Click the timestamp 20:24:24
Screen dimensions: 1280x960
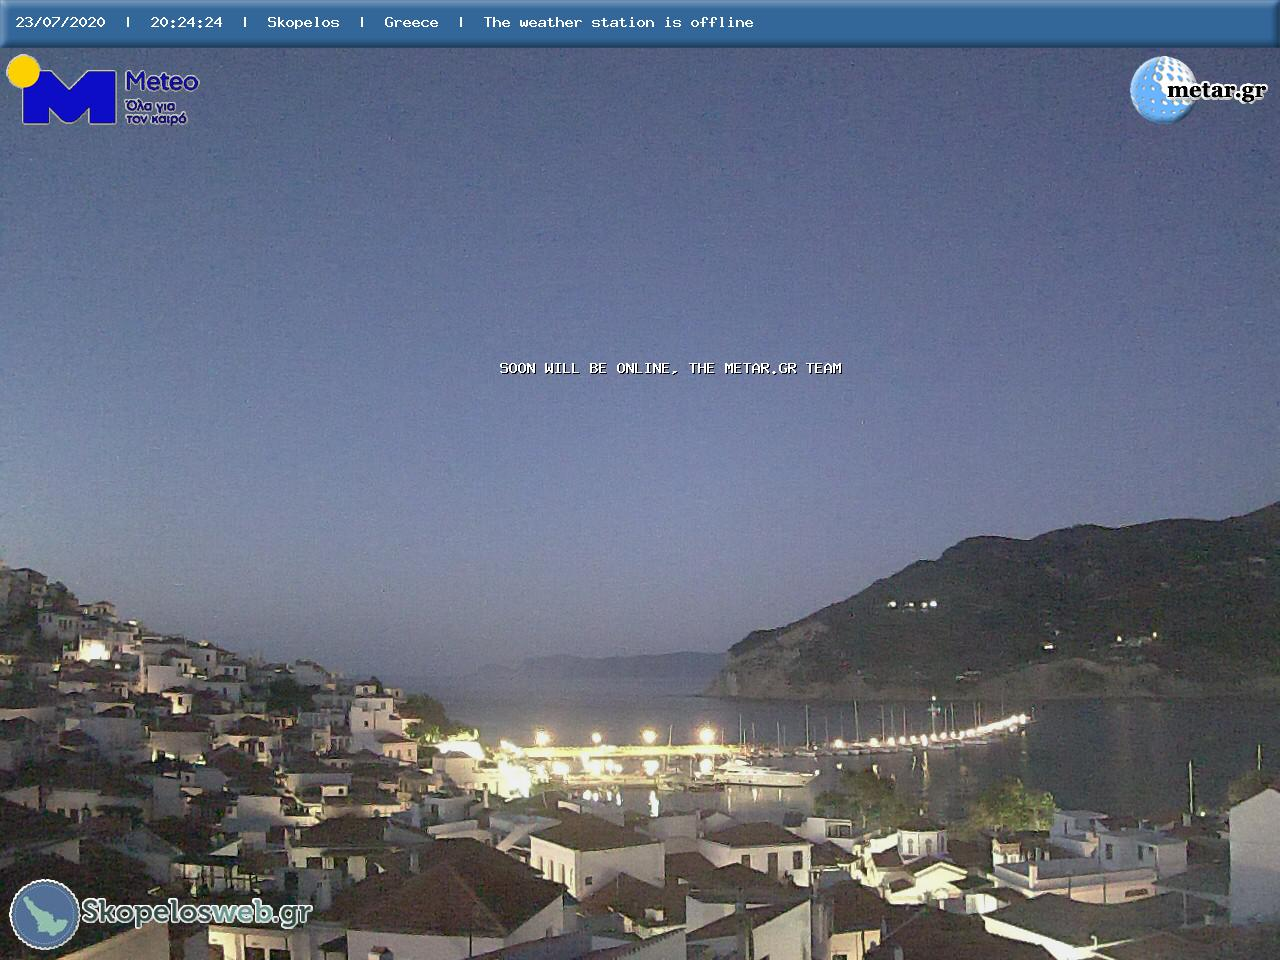point(186,22)
